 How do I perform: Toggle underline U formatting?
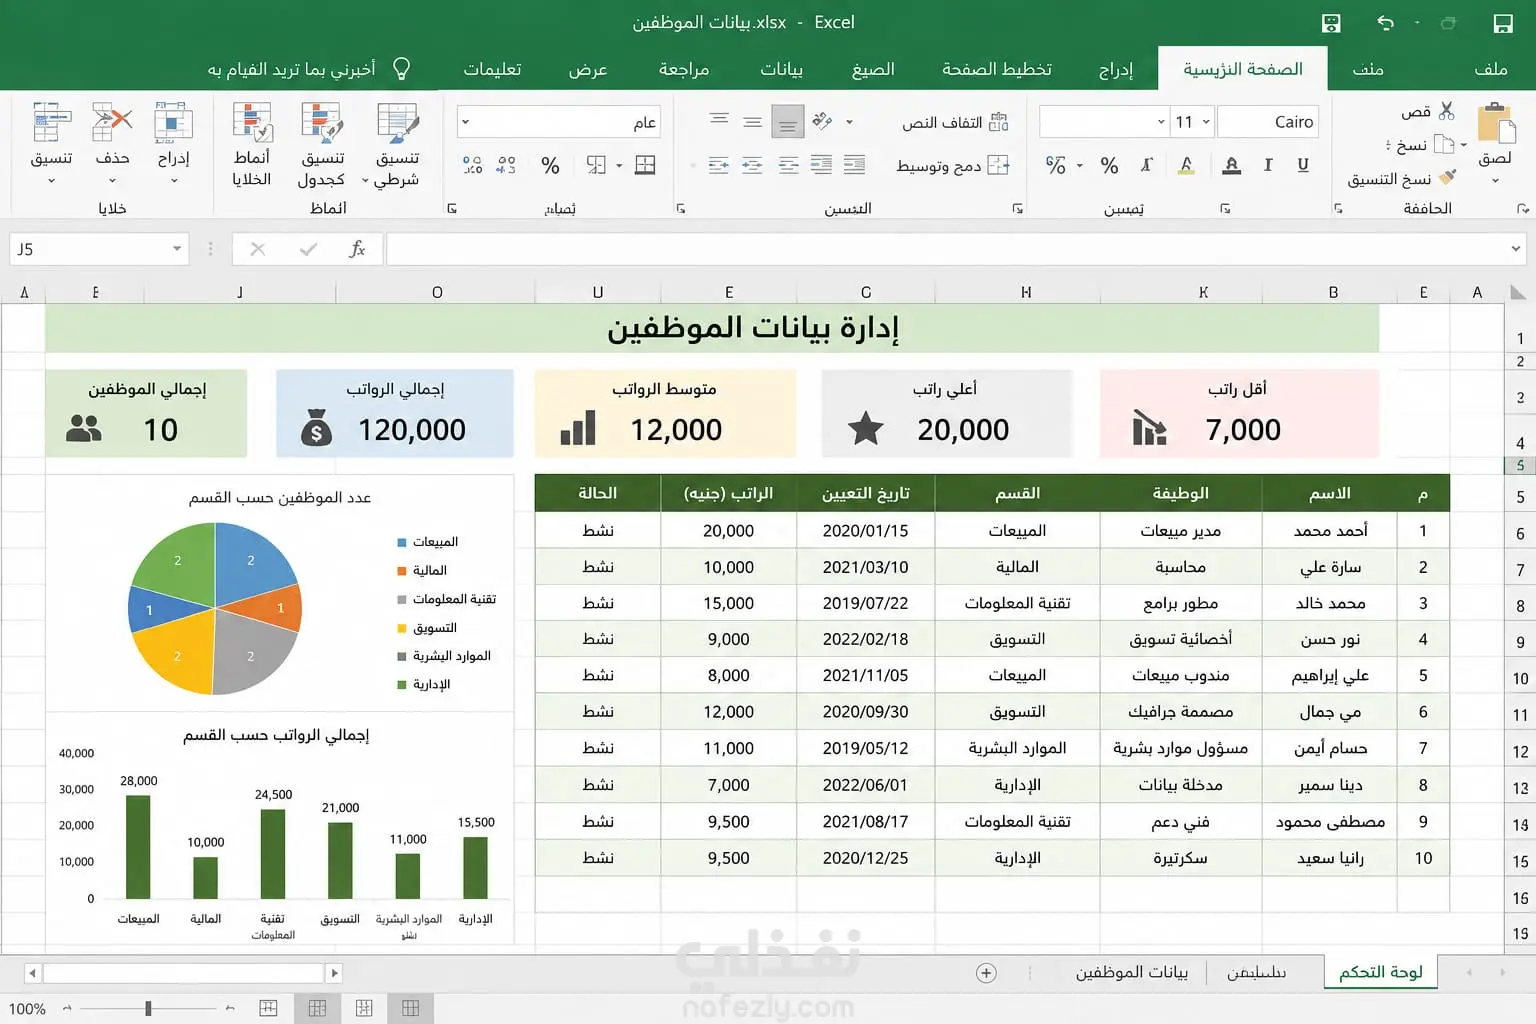tap(1303, 165)
